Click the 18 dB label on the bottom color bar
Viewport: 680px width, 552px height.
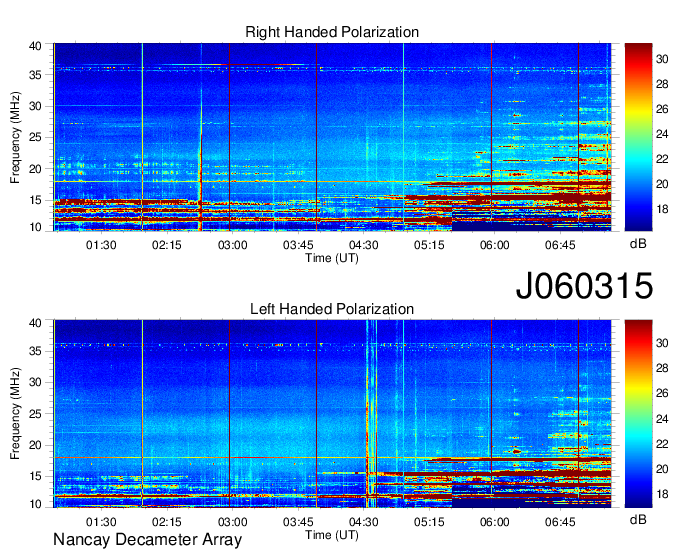662,494
